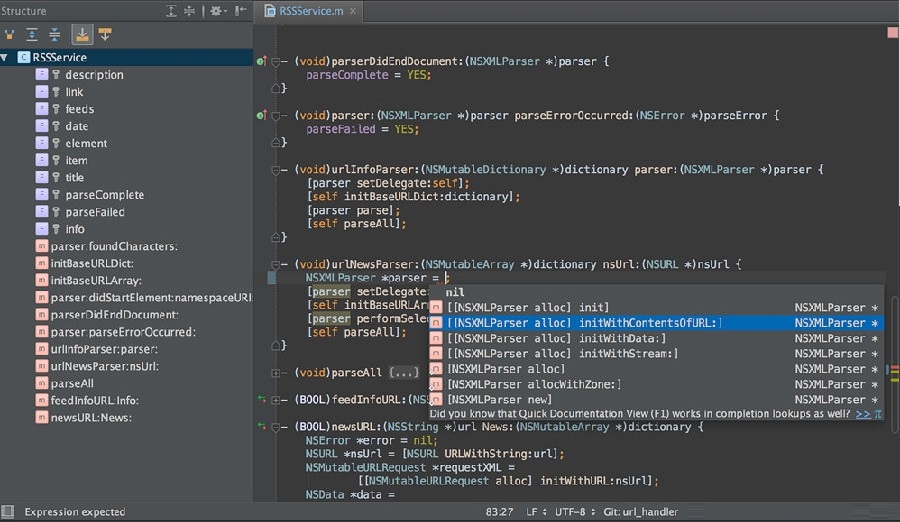Click the RSSService class icon
Image resolution: width=900 pixels, height=522 pixels.
coord(24,57)
